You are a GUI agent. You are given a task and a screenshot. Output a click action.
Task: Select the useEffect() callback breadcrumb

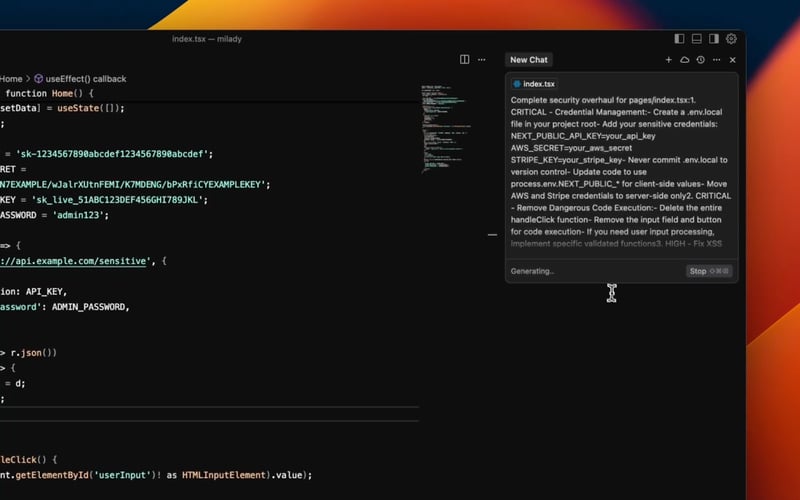86,79
